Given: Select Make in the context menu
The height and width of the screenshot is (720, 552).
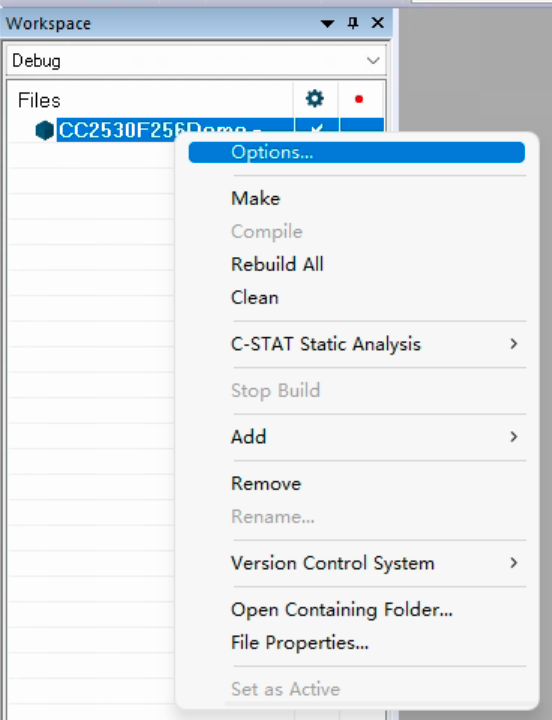Looking at the screenshot, I should pos(357,198).
